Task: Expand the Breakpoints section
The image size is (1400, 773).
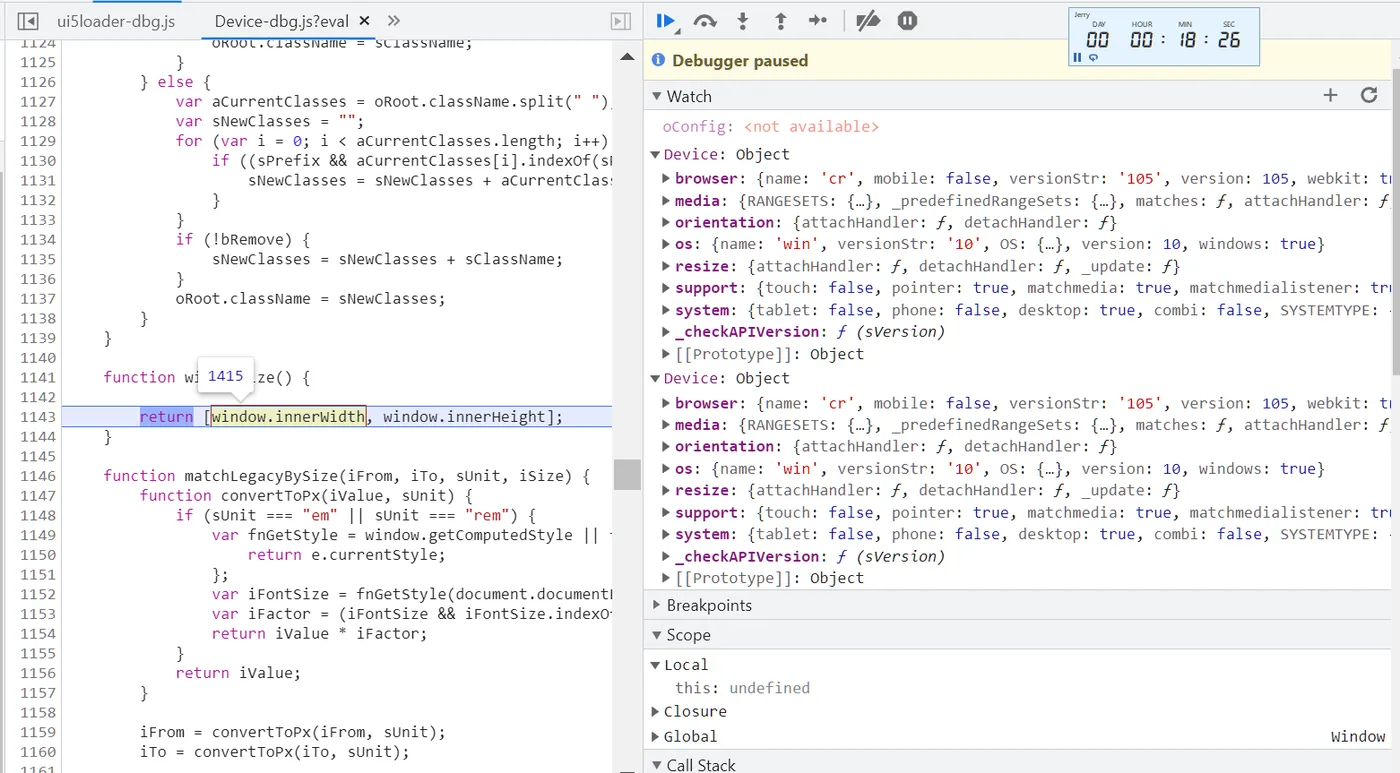Action: 657,605
